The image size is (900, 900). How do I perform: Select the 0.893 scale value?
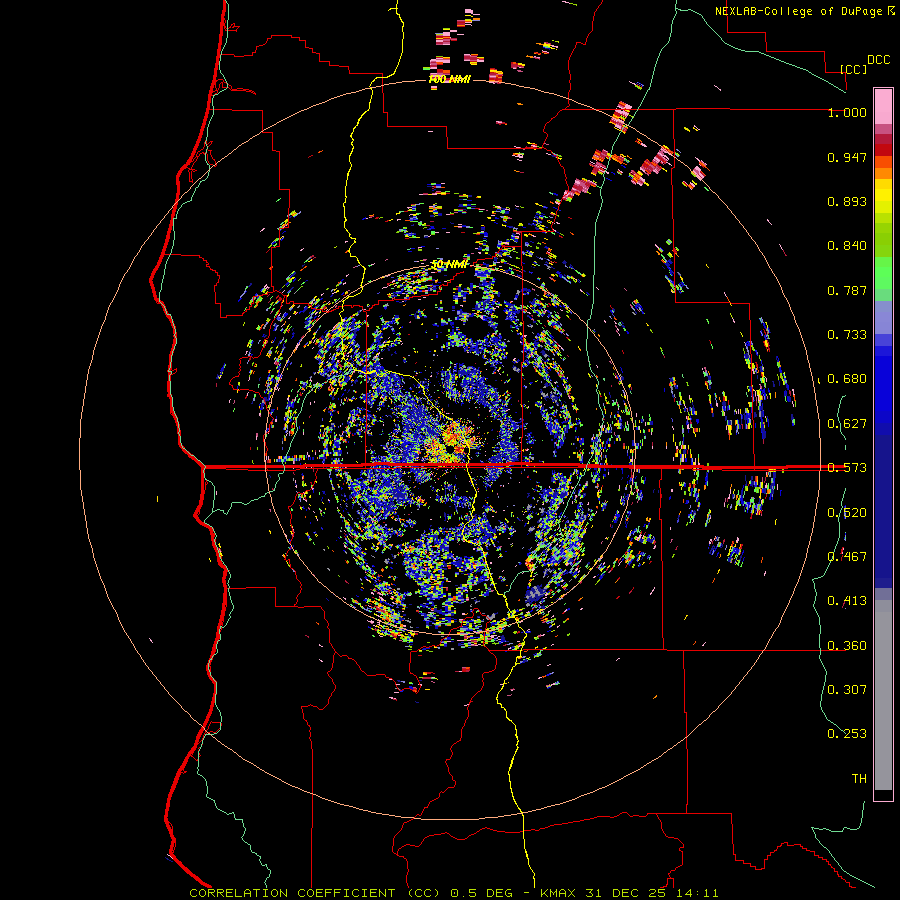click(x=847, y=201)
